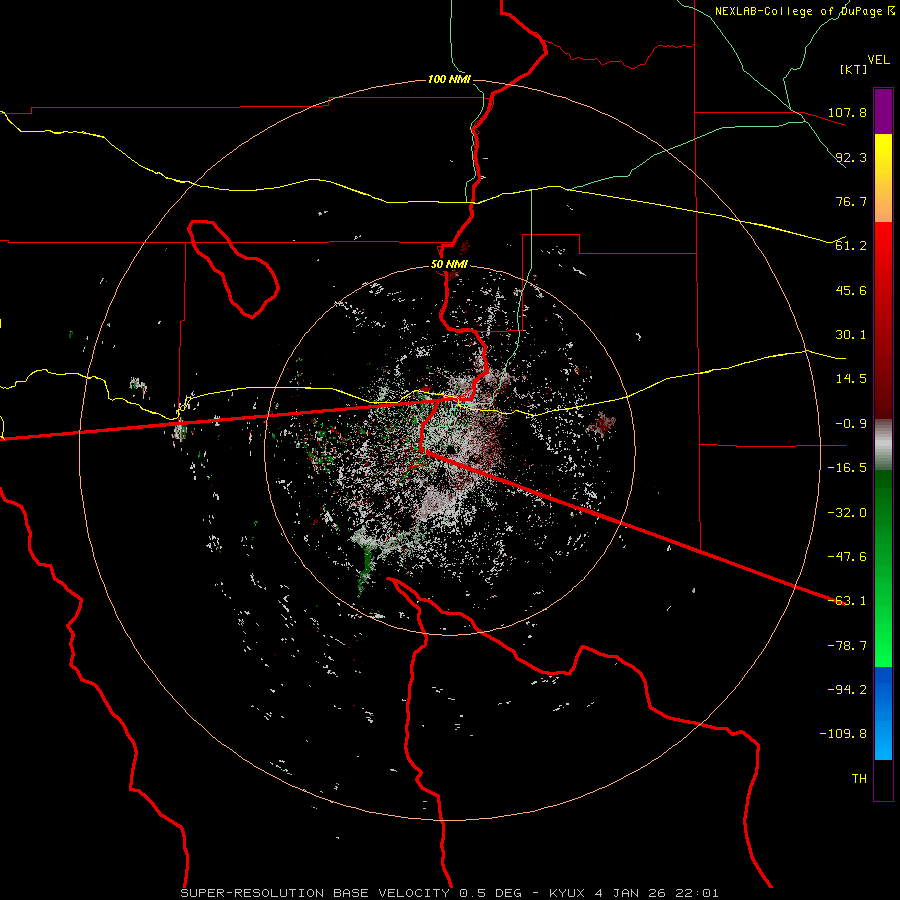Image resolution: width=900 pixels, height=900 pixels.
Task: Pick the purple segment of color bar
Action: pyautogui.click(x=883, y=111)
